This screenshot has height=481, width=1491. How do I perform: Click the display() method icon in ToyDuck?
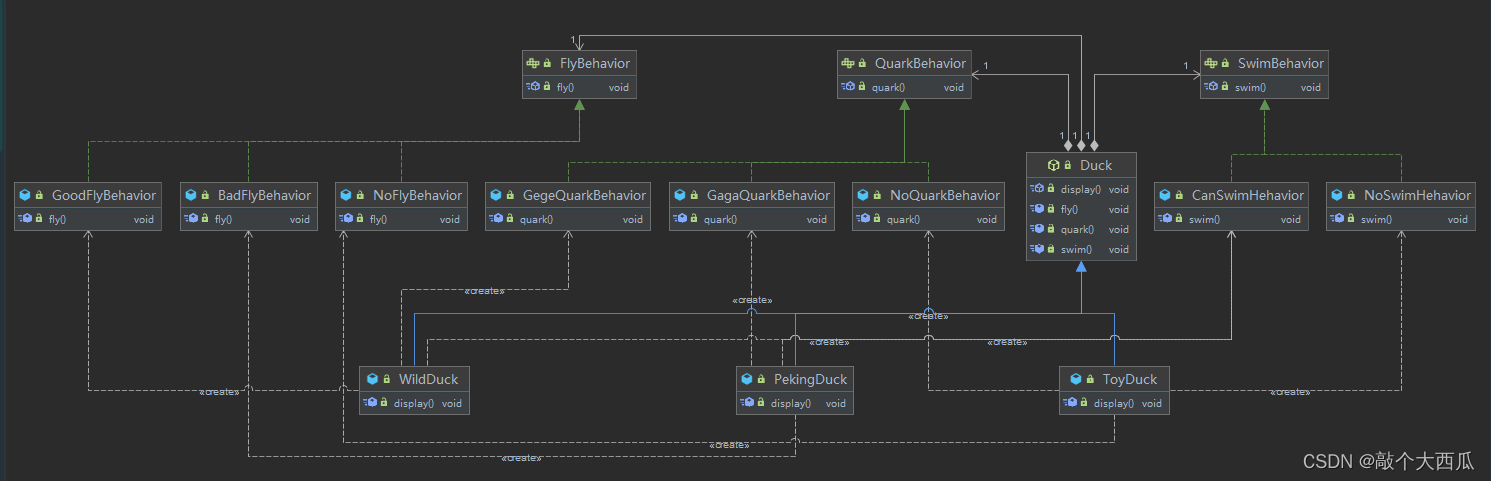coord(1071,403)
